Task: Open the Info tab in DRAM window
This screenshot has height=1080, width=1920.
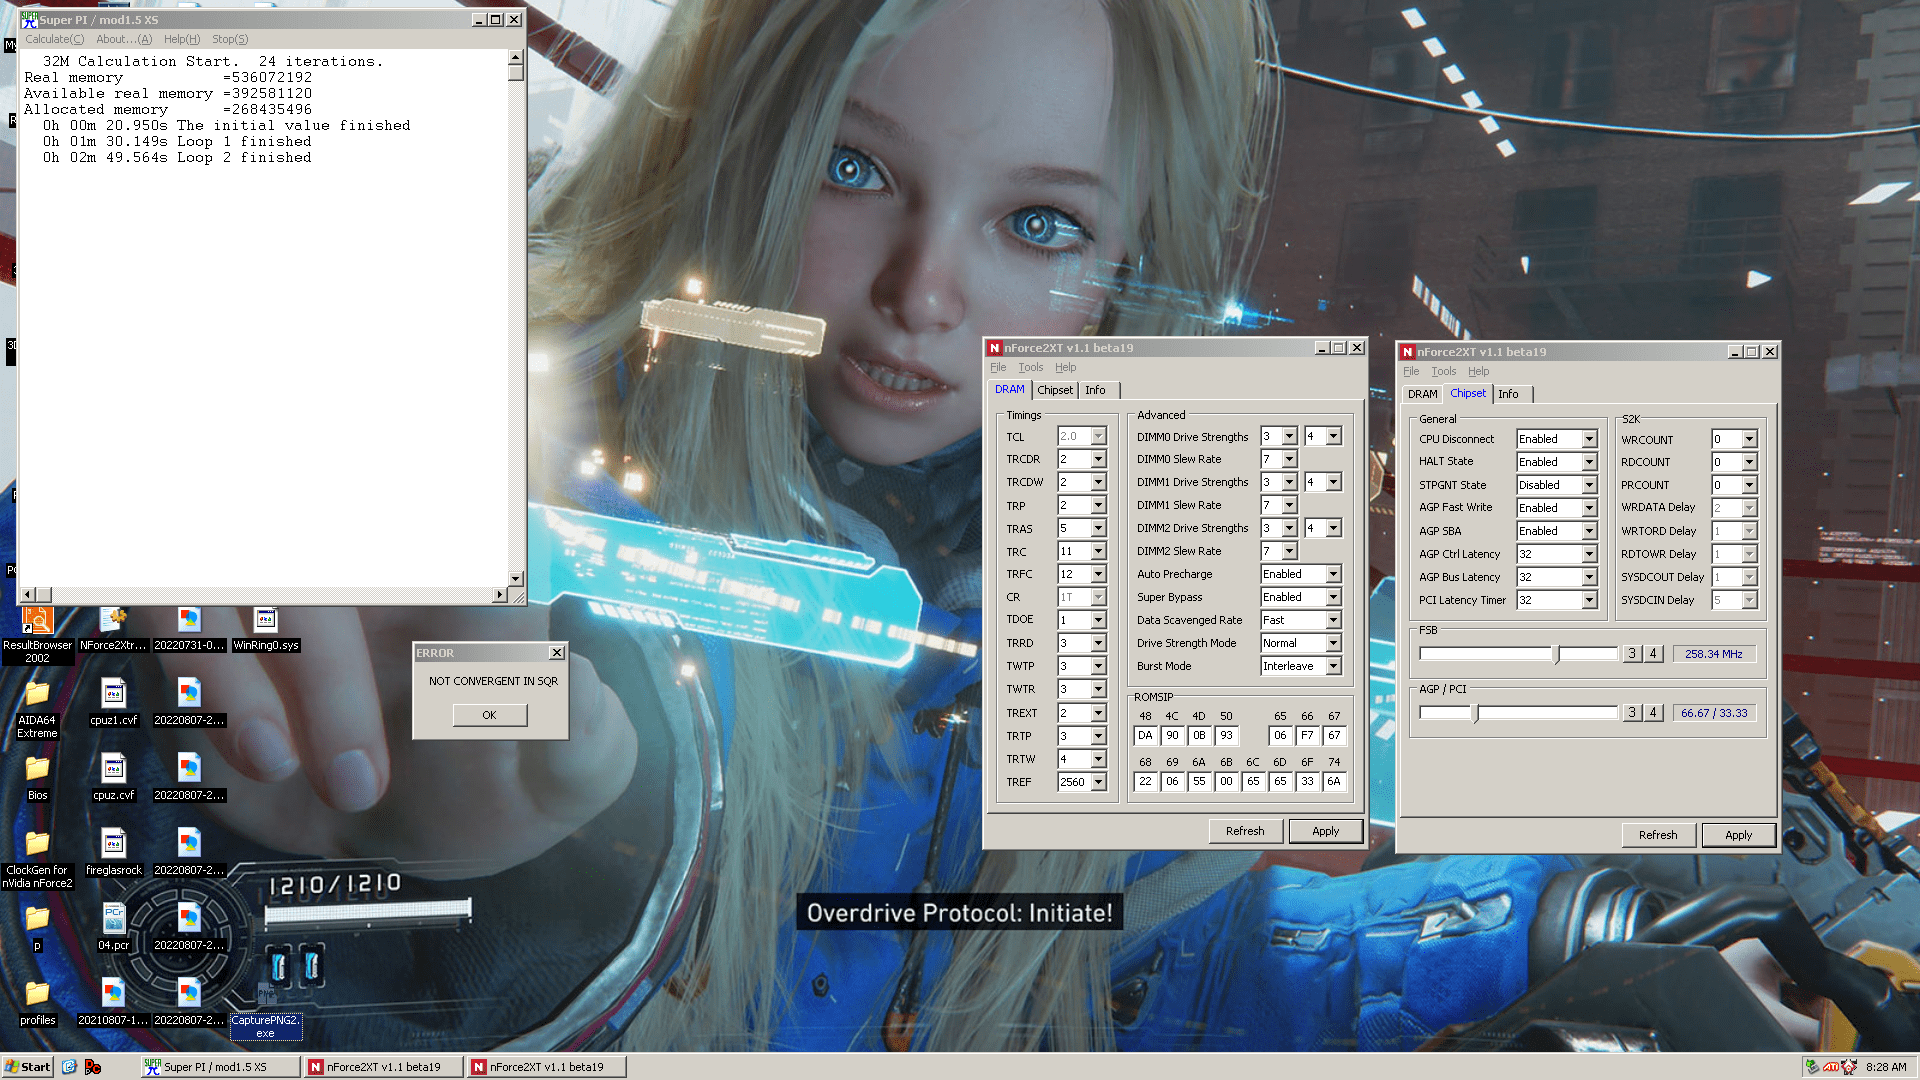Action: (1096, 391)
